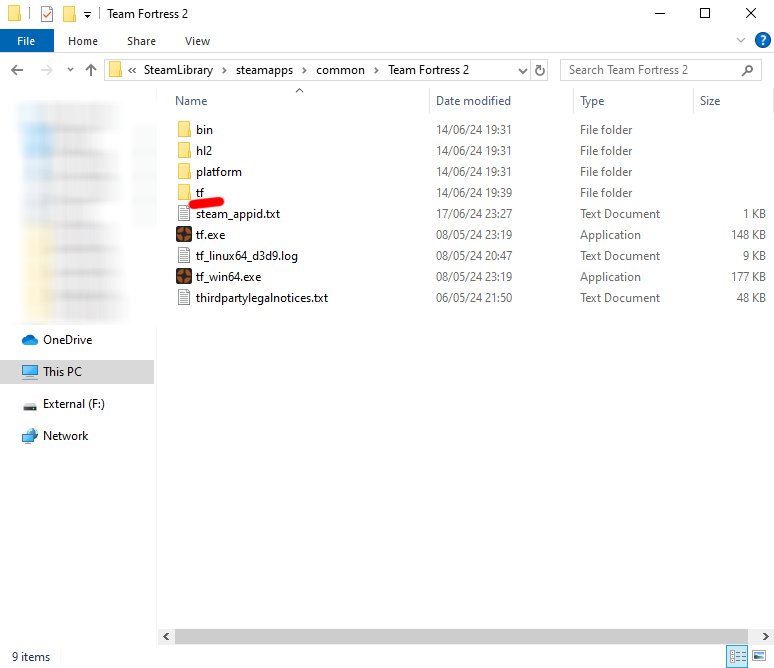Click the Team Fortress 2 breadcrumb
This screenshot has height=668, width=774.
click(428, 70)
